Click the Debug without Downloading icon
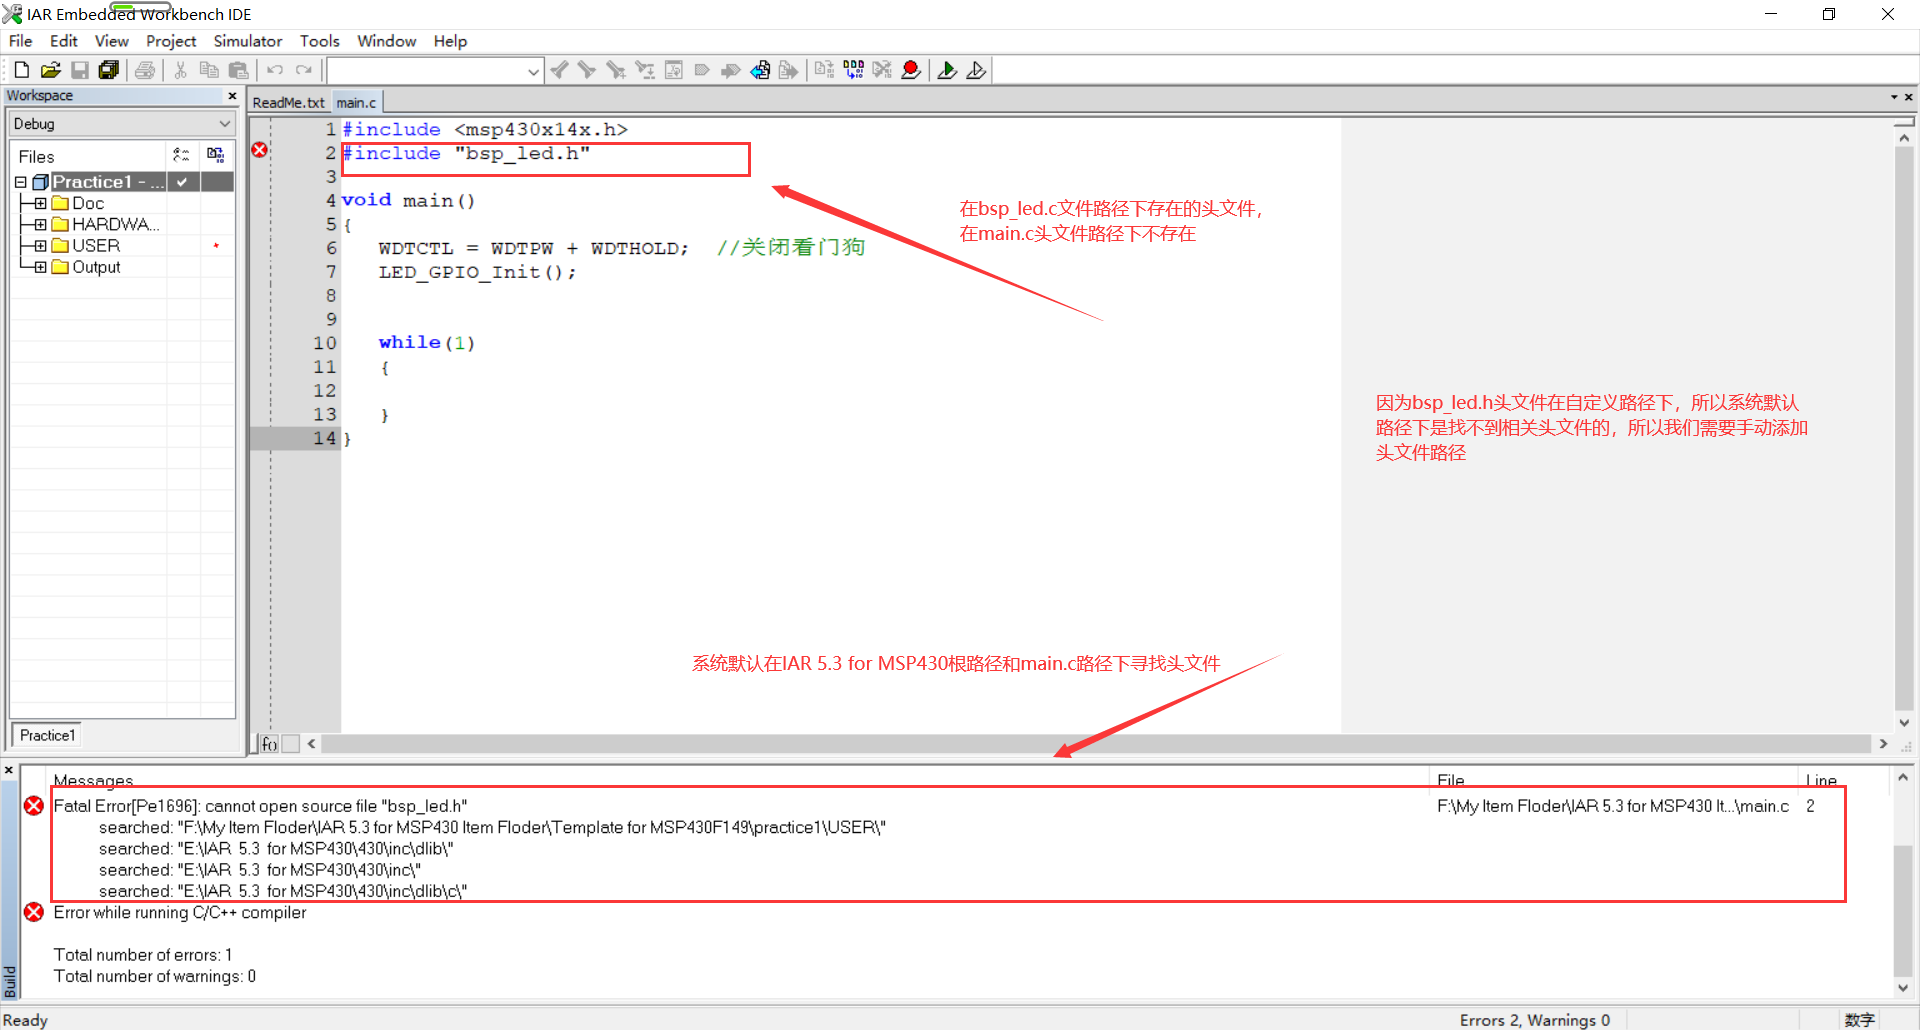The height and width of the screenshot is (1030, 1920). click(977, 69)
